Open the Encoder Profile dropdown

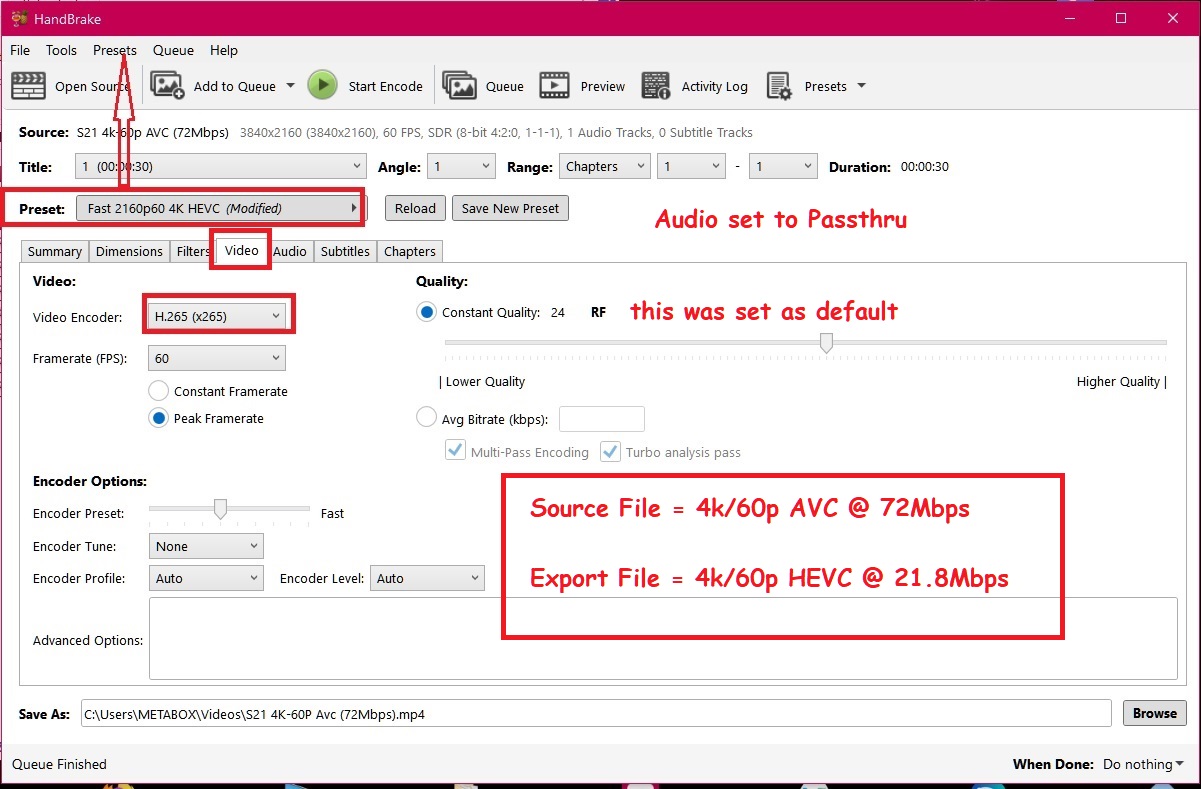point(206,578)
